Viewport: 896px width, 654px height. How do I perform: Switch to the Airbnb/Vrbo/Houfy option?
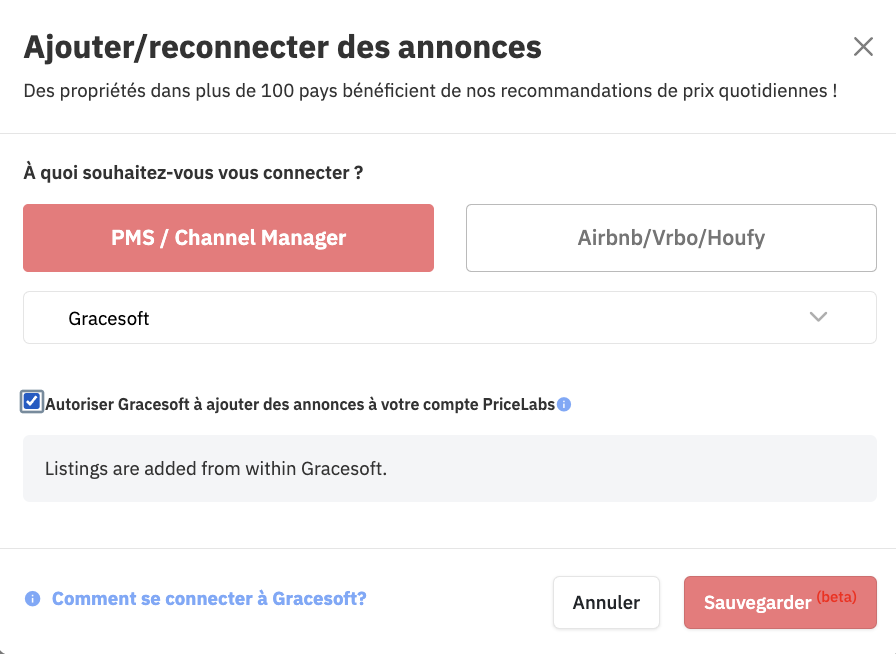(x=671, y=238)
